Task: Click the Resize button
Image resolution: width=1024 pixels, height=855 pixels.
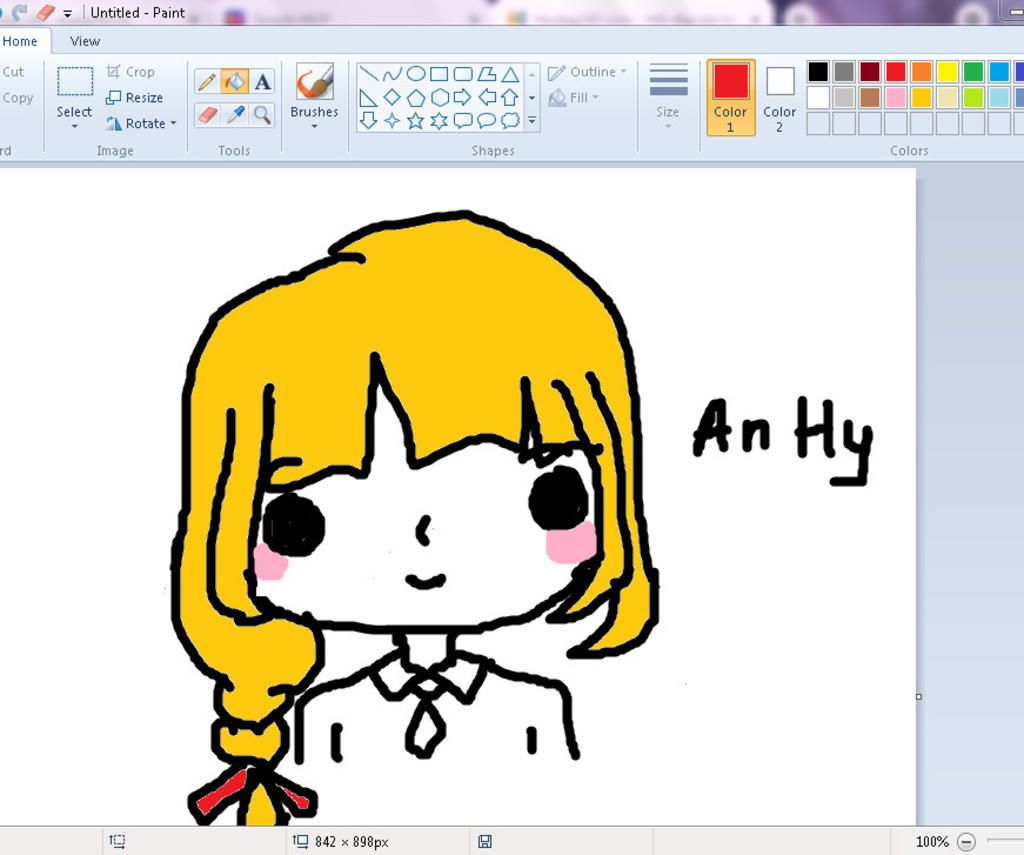Action: 135,98
